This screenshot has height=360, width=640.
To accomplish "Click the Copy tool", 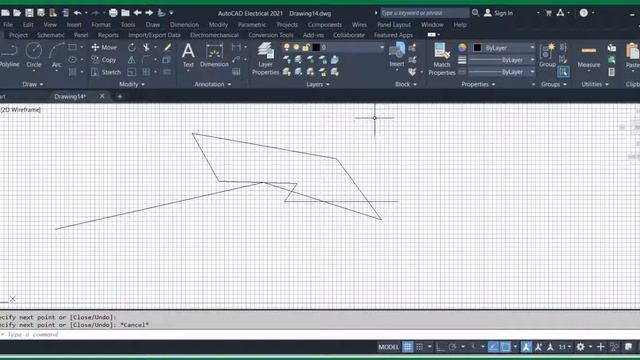I will tap(104, 60).
